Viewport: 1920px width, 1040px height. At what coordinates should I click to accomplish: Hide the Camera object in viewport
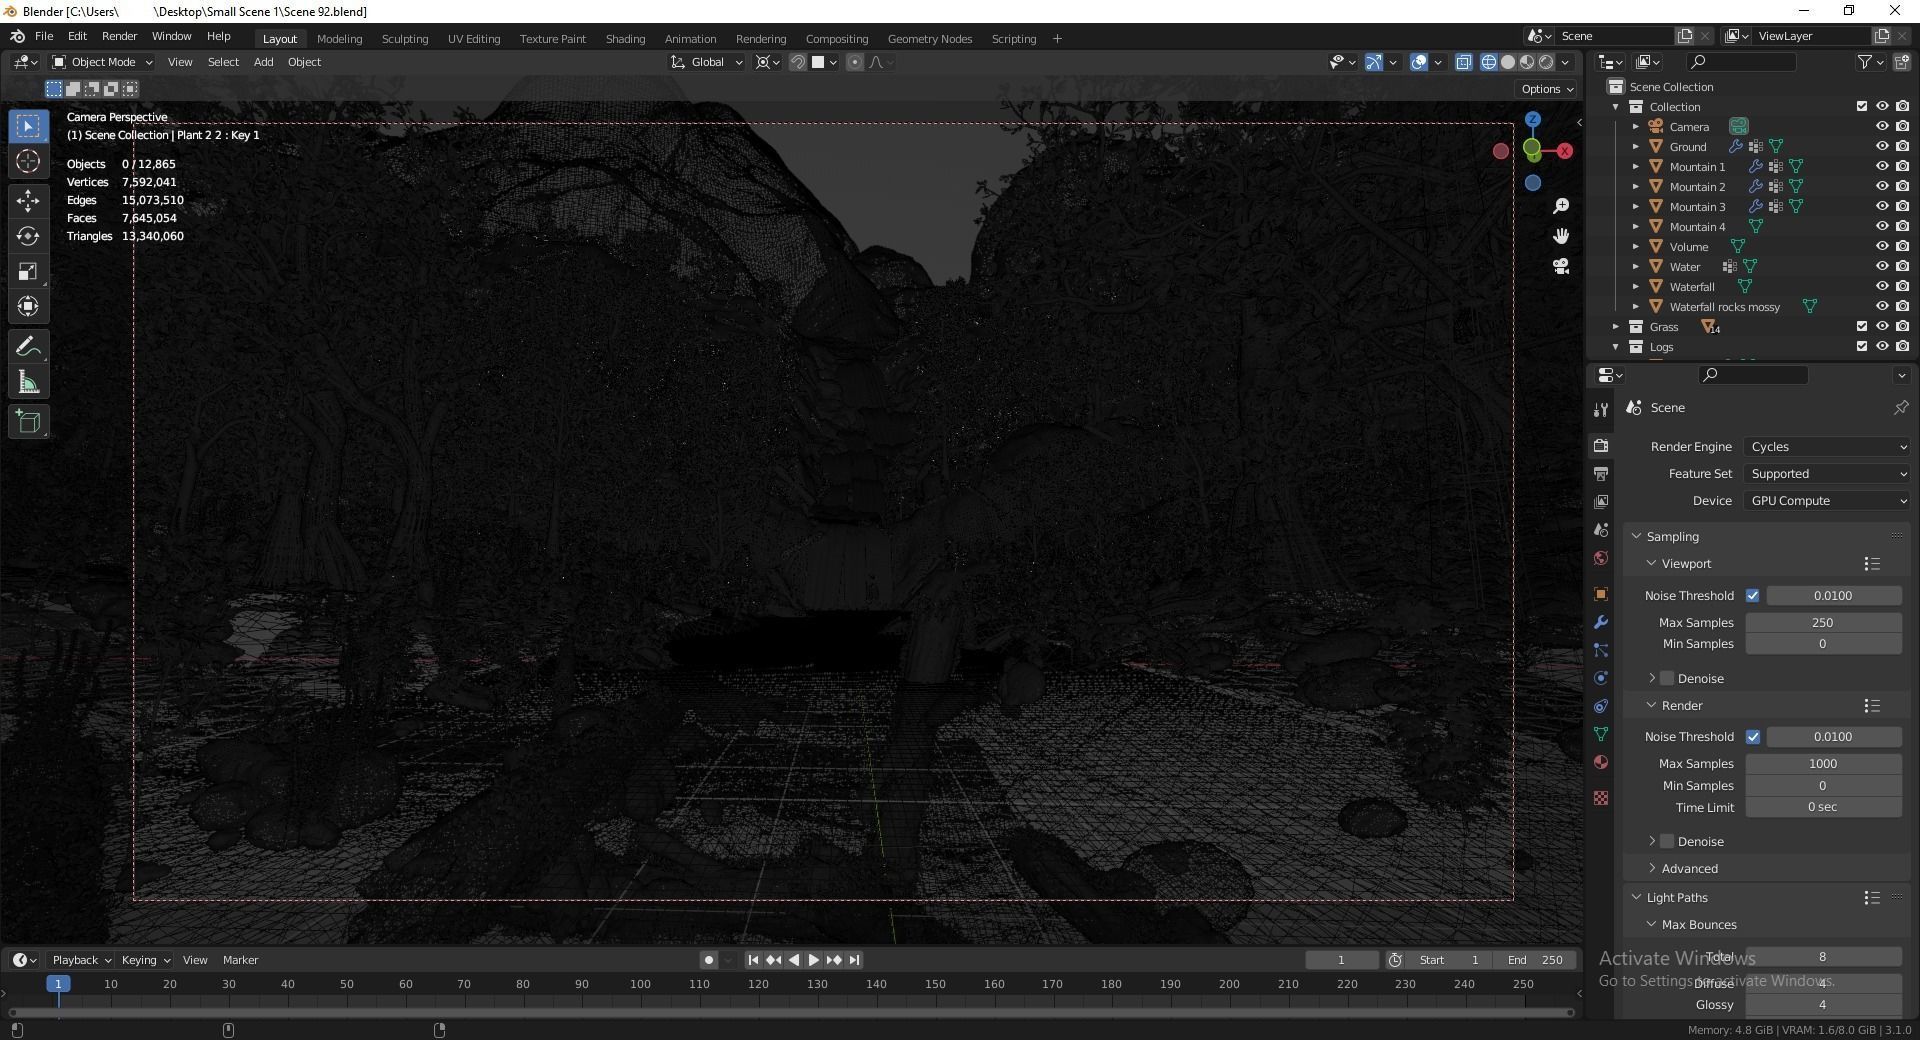point(1882,127)
